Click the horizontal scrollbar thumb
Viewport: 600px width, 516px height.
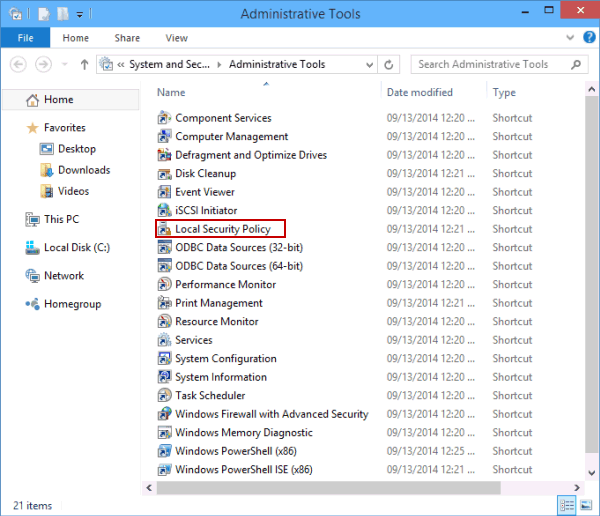point(328,488)
